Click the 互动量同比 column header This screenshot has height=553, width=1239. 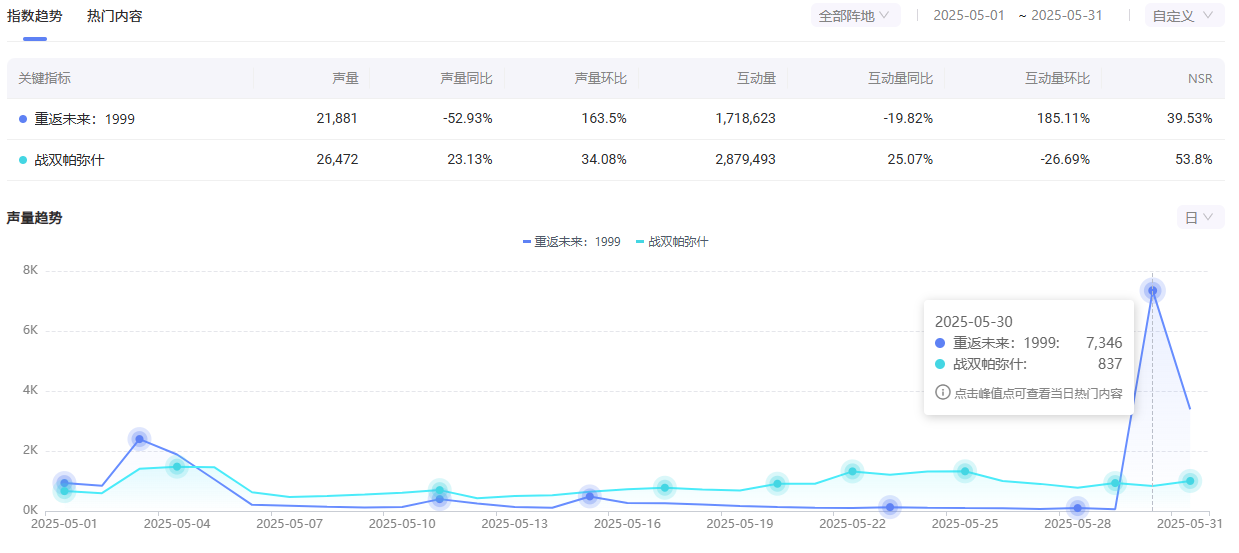(900, 78)
